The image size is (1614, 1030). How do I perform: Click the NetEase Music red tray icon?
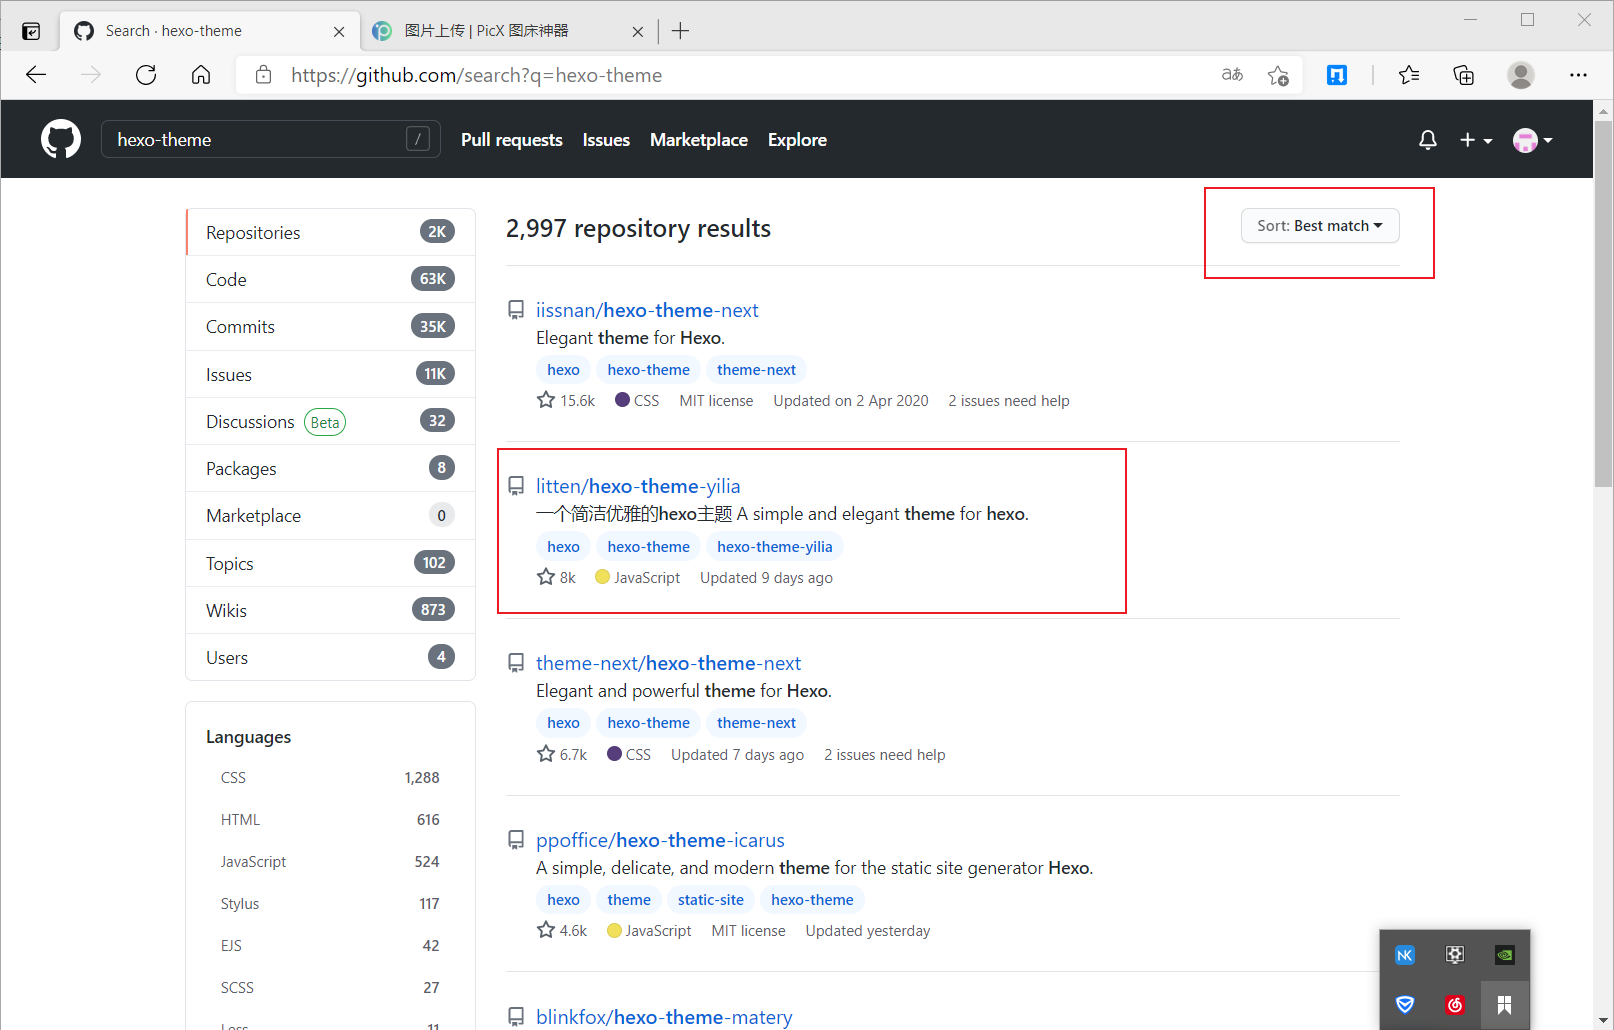(x=1455, y=1005)
